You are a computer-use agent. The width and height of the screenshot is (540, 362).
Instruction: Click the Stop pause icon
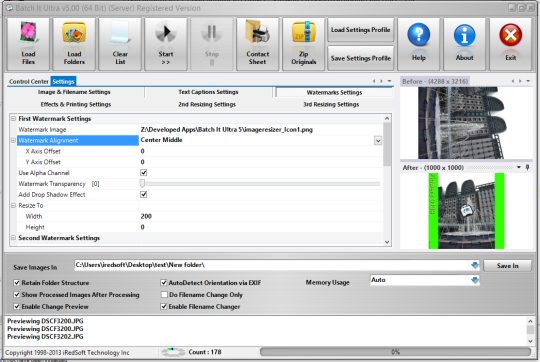click(x=212, y=33)
